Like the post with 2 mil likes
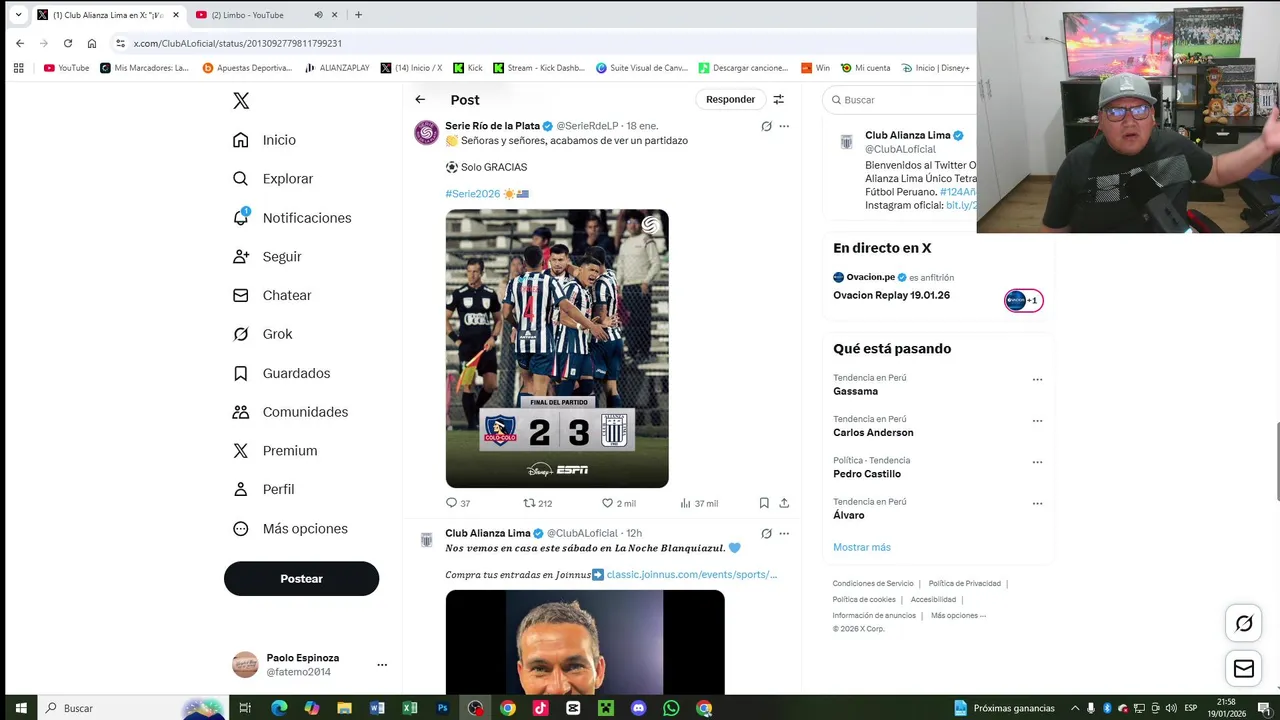Screen dimensions: 1280x720 tap(618, 503)
